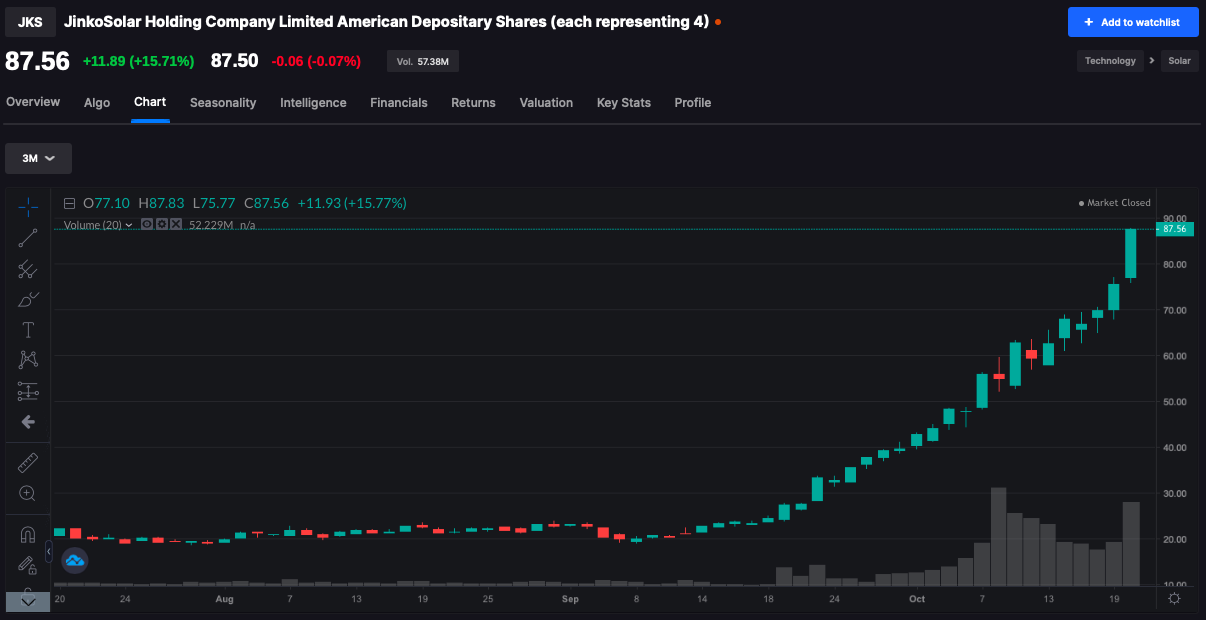Image resolution: width=1206 pixels, height=620 pixels.
Task: Switch to the Overview tab
Action: click(33, 102)
